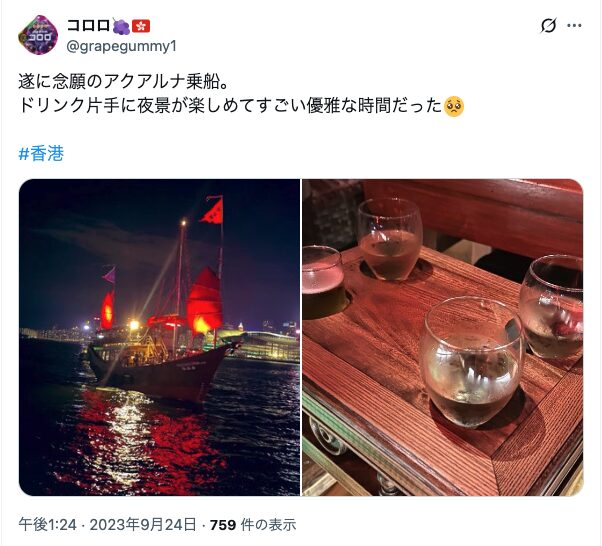Click the front glass in the right photo
Image resolution: width=602 pixels, height=546 pixels.
pyautogui.click(x=470, y=362)
